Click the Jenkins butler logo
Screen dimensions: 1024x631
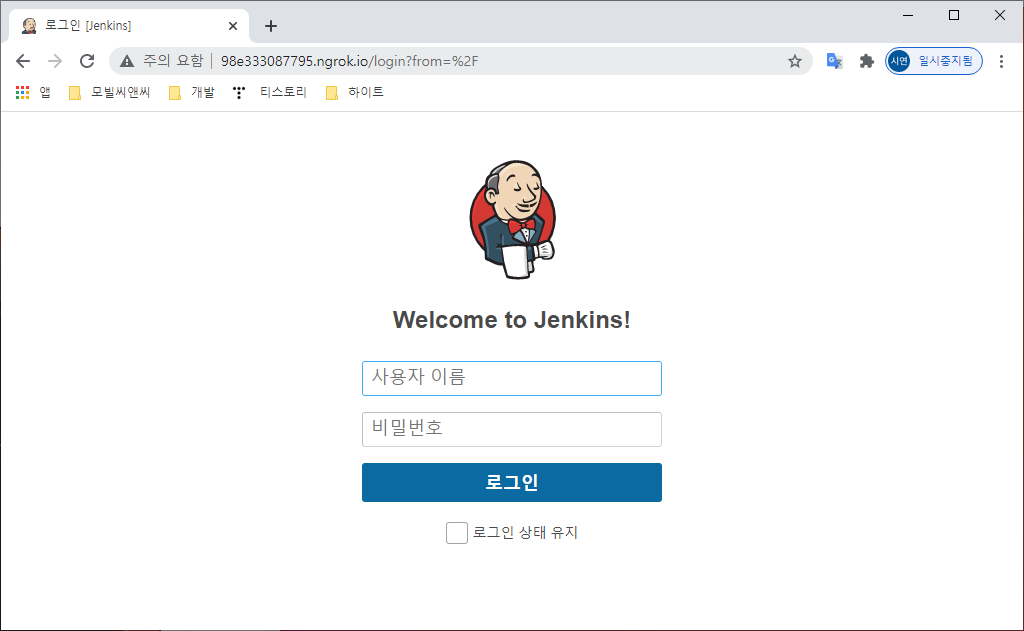coord(513,220)
